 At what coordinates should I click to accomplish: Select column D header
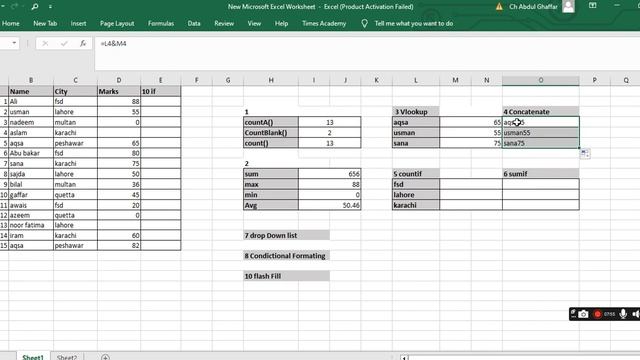[x=119, y=80]
